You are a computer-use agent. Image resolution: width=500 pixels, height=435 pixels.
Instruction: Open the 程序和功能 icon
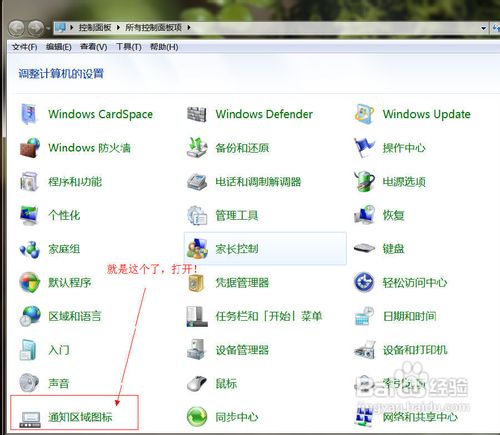(29, 182)
